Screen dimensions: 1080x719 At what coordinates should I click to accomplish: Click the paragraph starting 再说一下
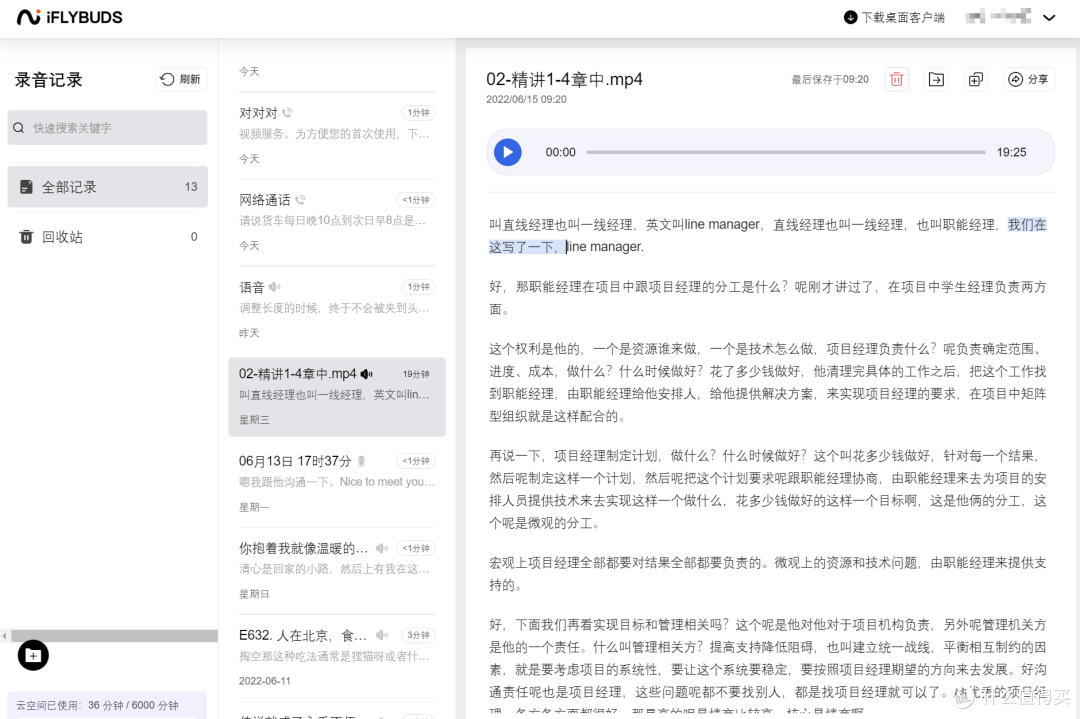coord(767,489)
